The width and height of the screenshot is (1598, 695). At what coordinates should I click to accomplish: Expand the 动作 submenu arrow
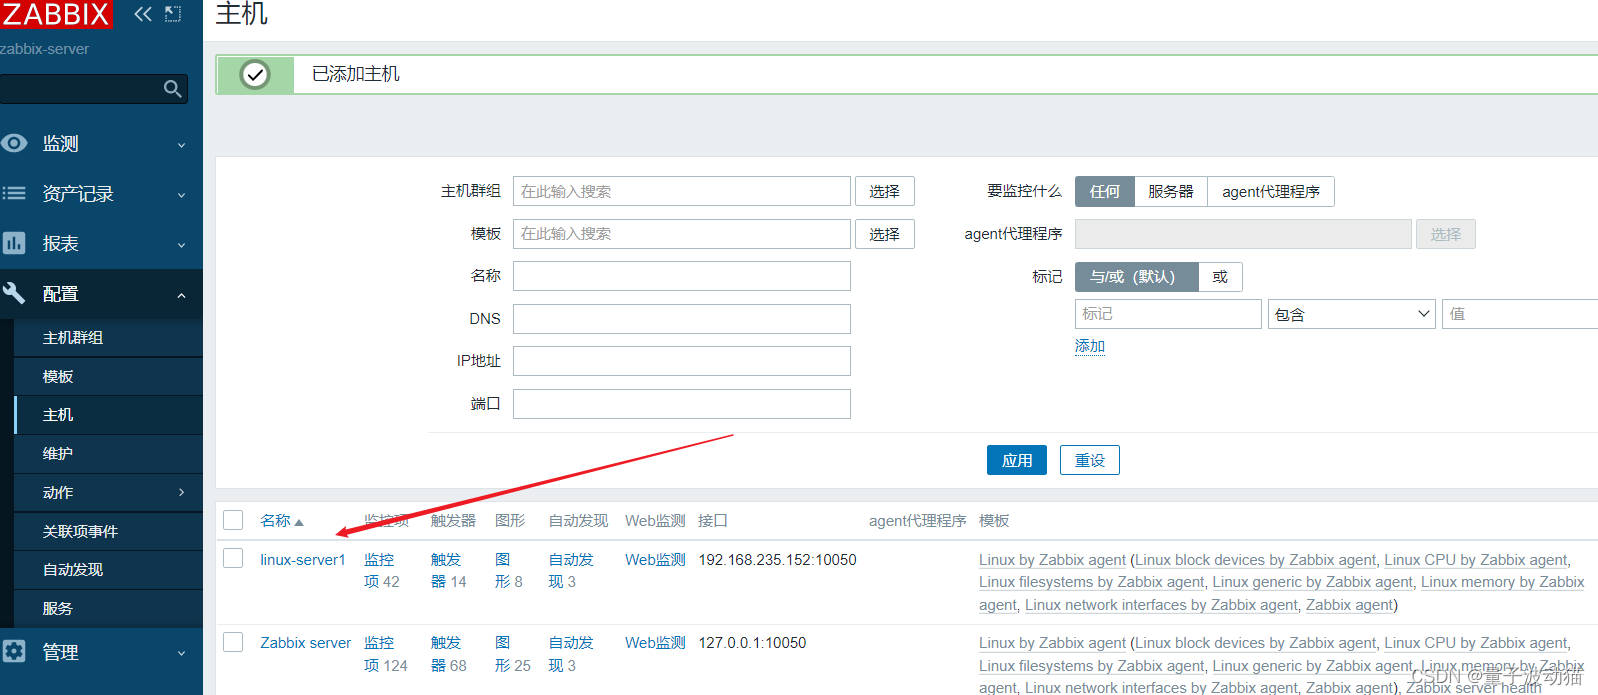point(181,492)
